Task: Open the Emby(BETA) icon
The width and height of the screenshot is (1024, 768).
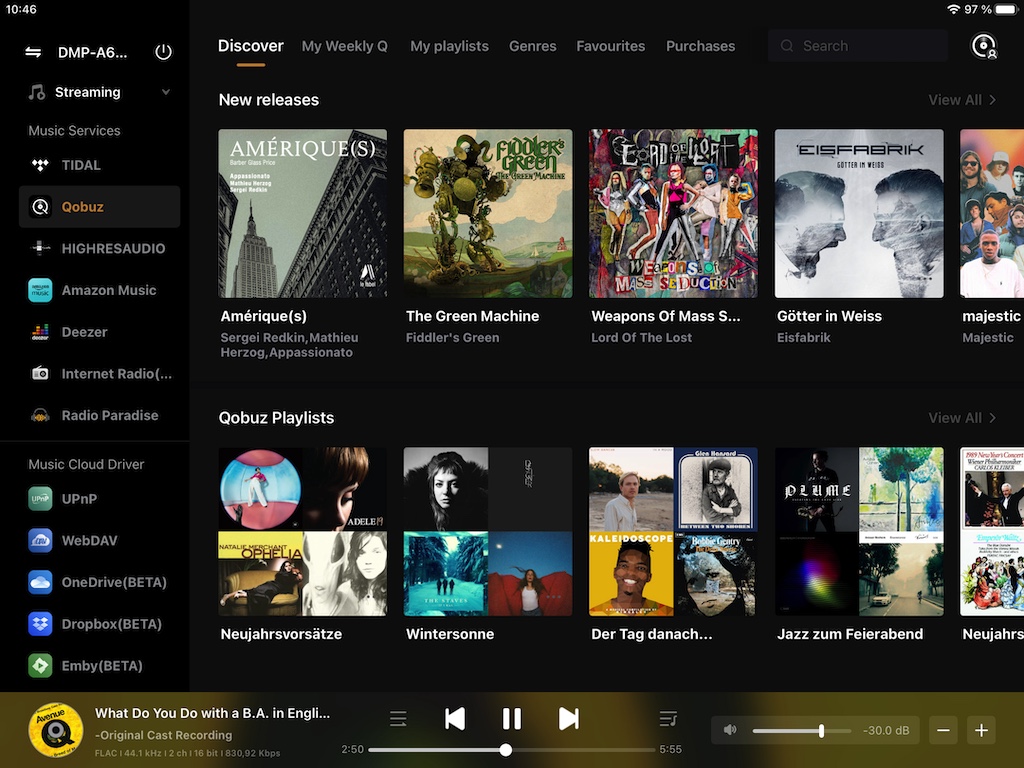Action: [40, 666]
